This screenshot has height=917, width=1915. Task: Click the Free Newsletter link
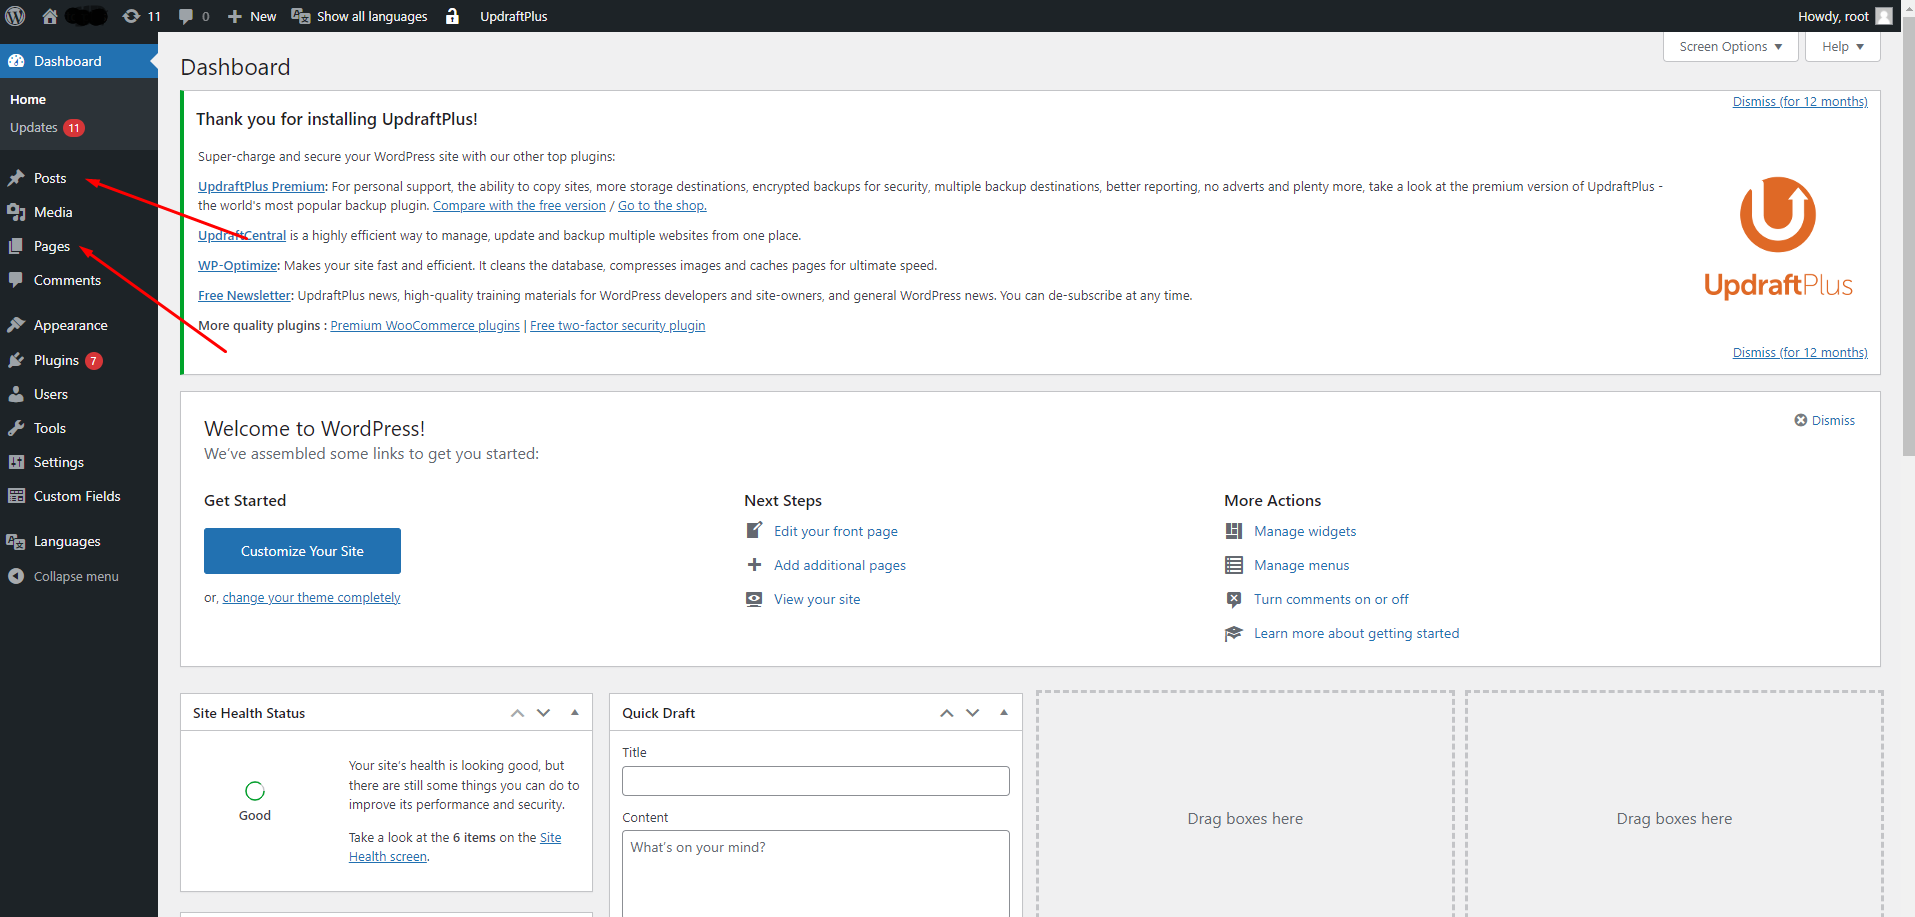point(244,295)
